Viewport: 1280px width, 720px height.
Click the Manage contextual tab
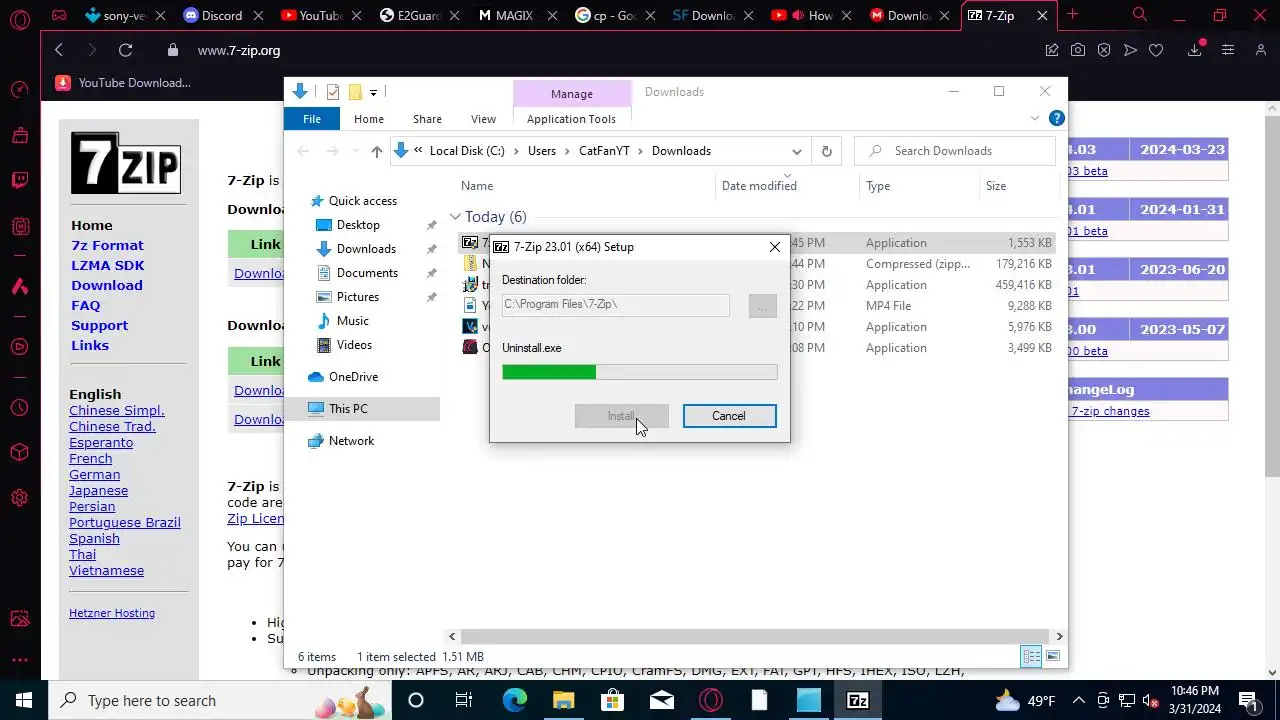[572, 94]
